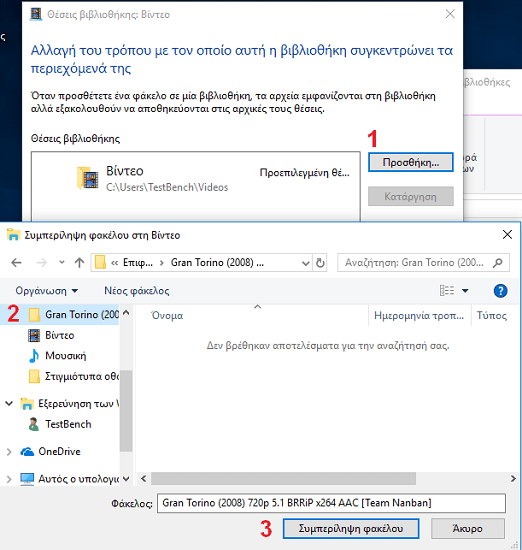
Task: Click the Συμπερίληψη φακέλου button
Action: click(x=351, y=528)
